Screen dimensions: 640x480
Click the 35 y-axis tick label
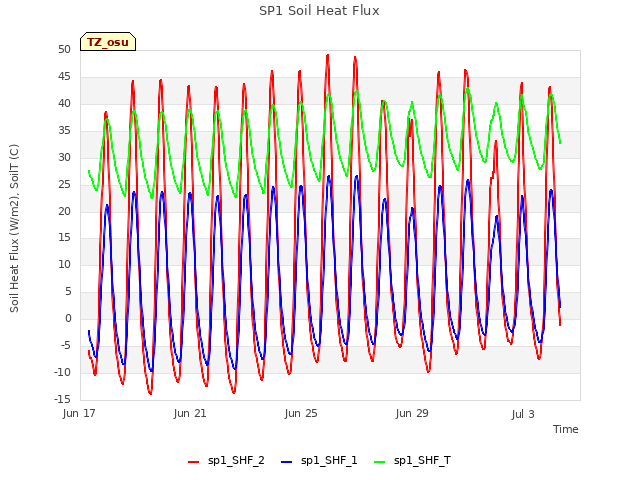(64, 130)
